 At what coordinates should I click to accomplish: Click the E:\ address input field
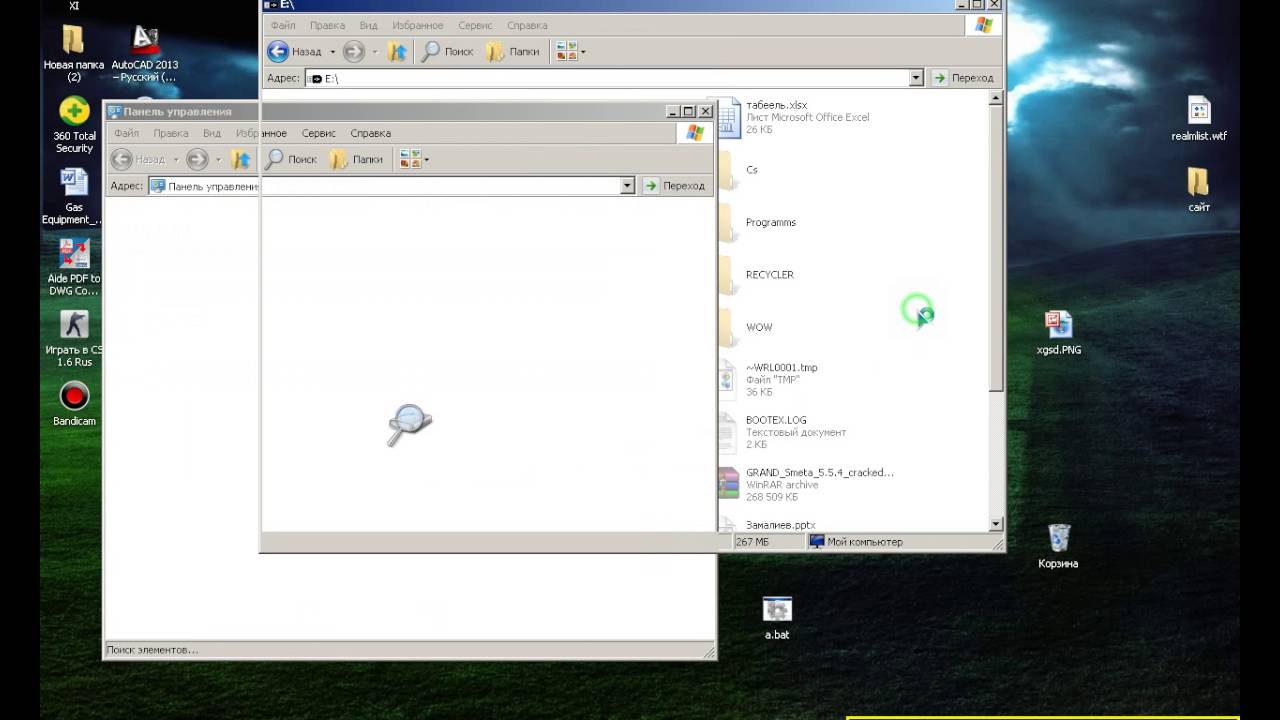[615, 78]
